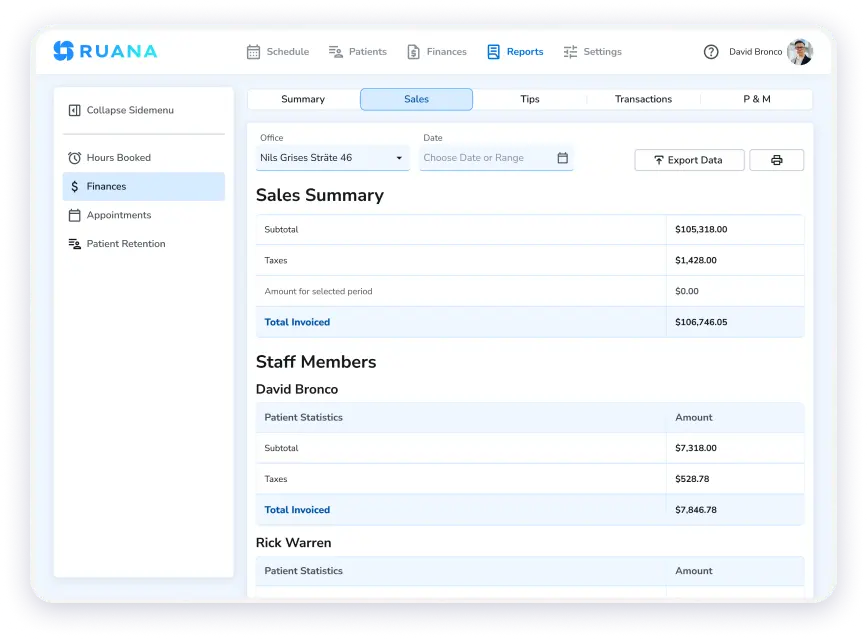The height and width of the screenshot is (639, 867).
Task: Click David Bronco's profile avatar
Action: click(x=798, y=51)
